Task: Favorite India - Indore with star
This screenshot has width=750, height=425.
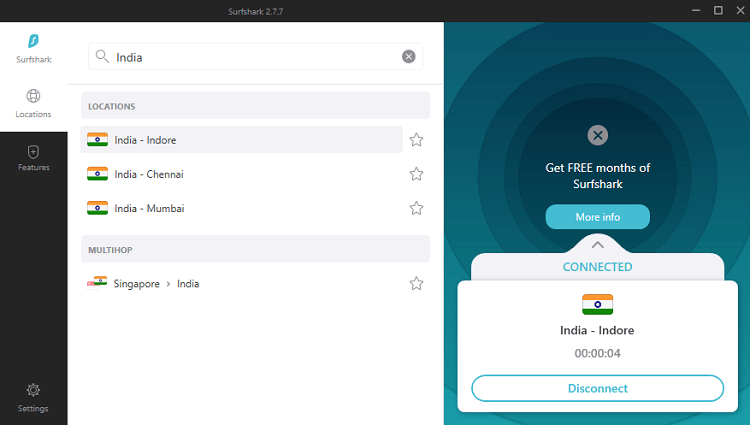Action: click(416, 140)
